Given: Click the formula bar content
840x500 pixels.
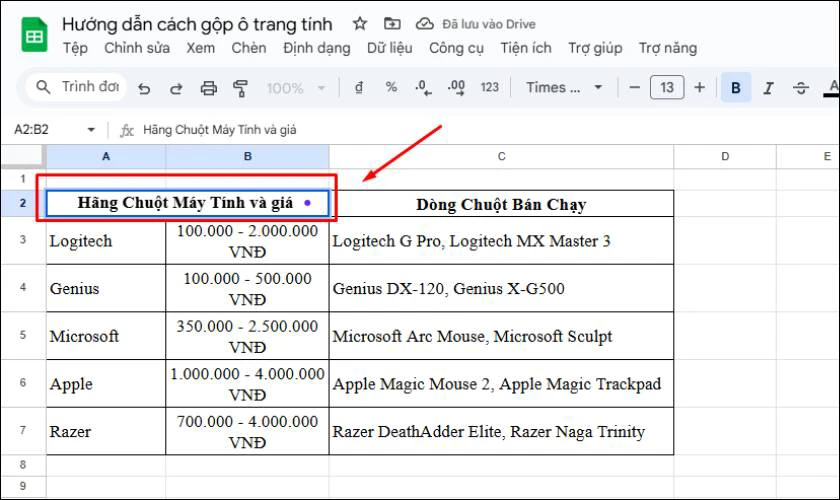Looking at the screenshot, I should 220,130.
